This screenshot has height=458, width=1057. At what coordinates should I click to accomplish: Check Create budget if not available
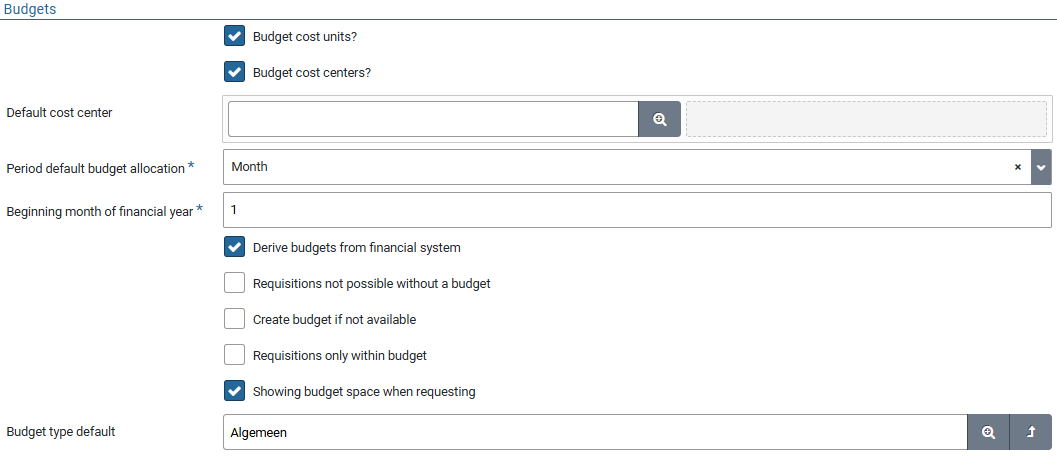click(x=235, y=319)
